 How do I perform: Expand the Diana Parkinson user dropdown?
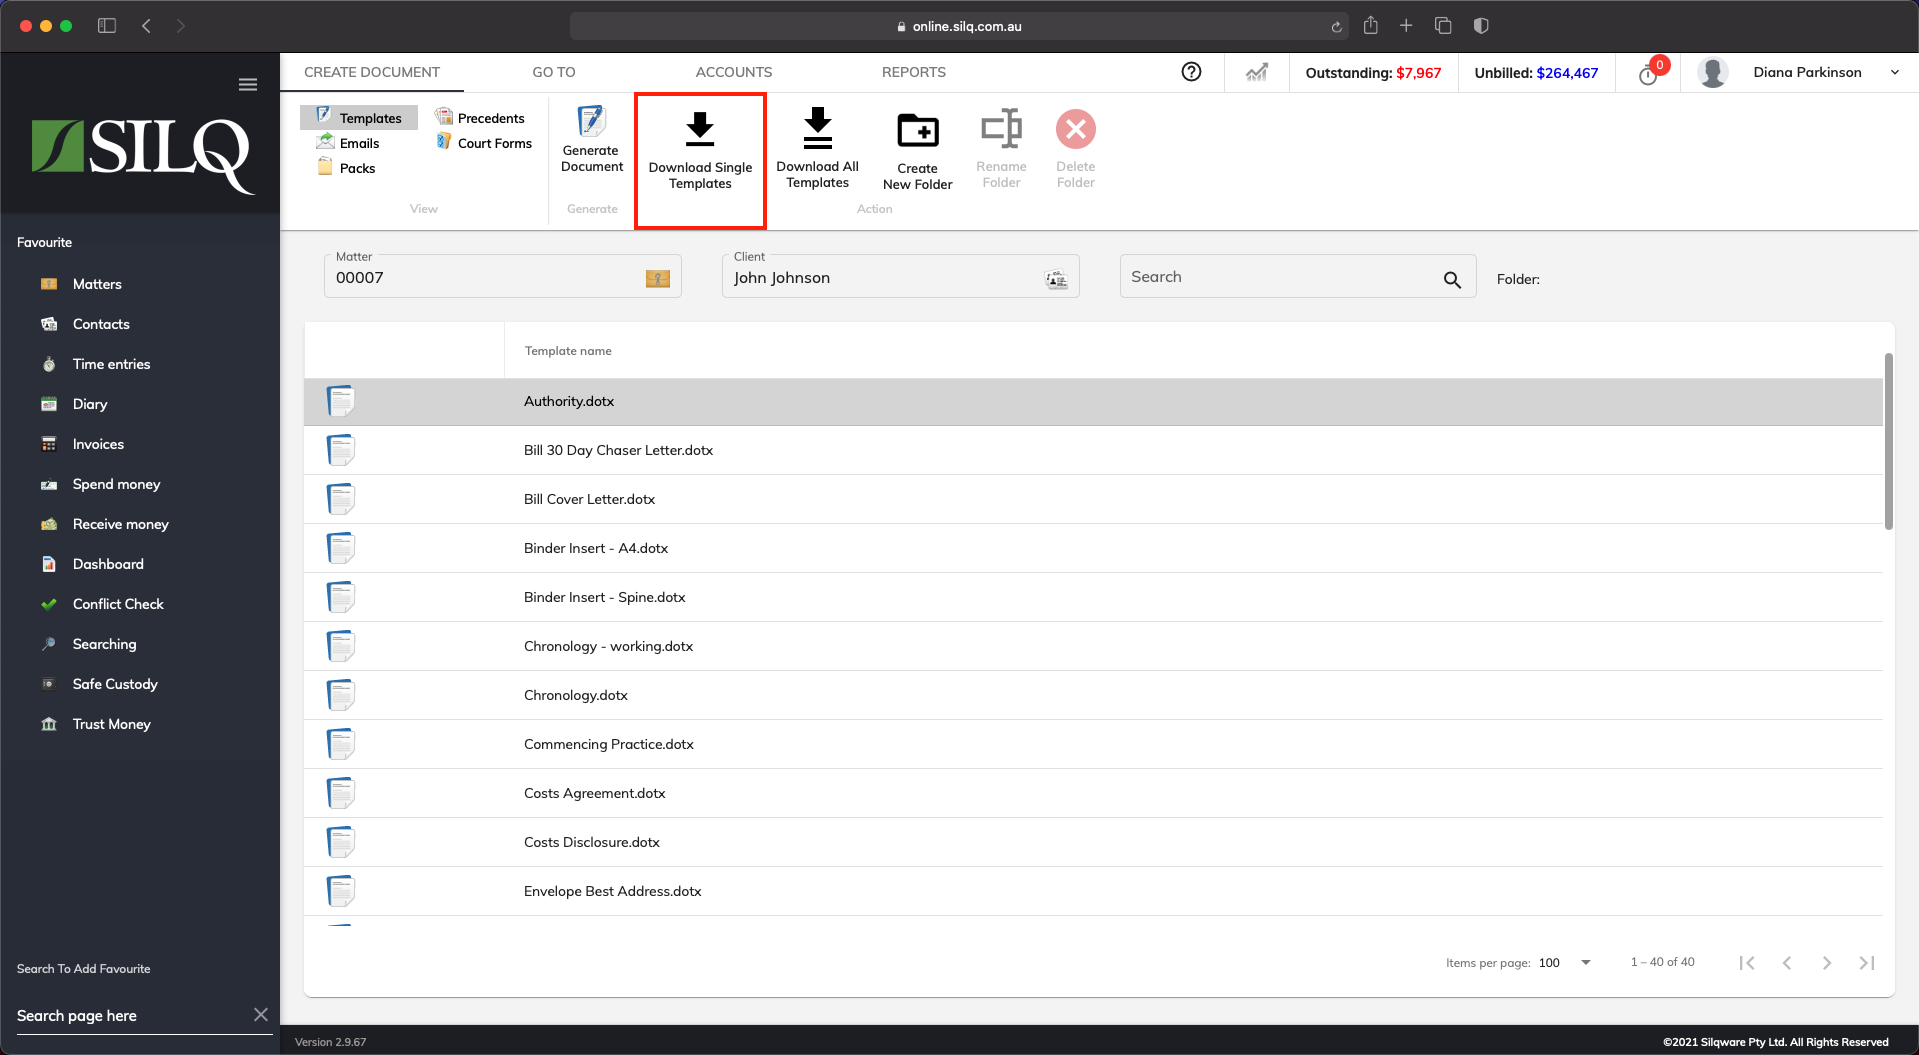point(1894,72)
